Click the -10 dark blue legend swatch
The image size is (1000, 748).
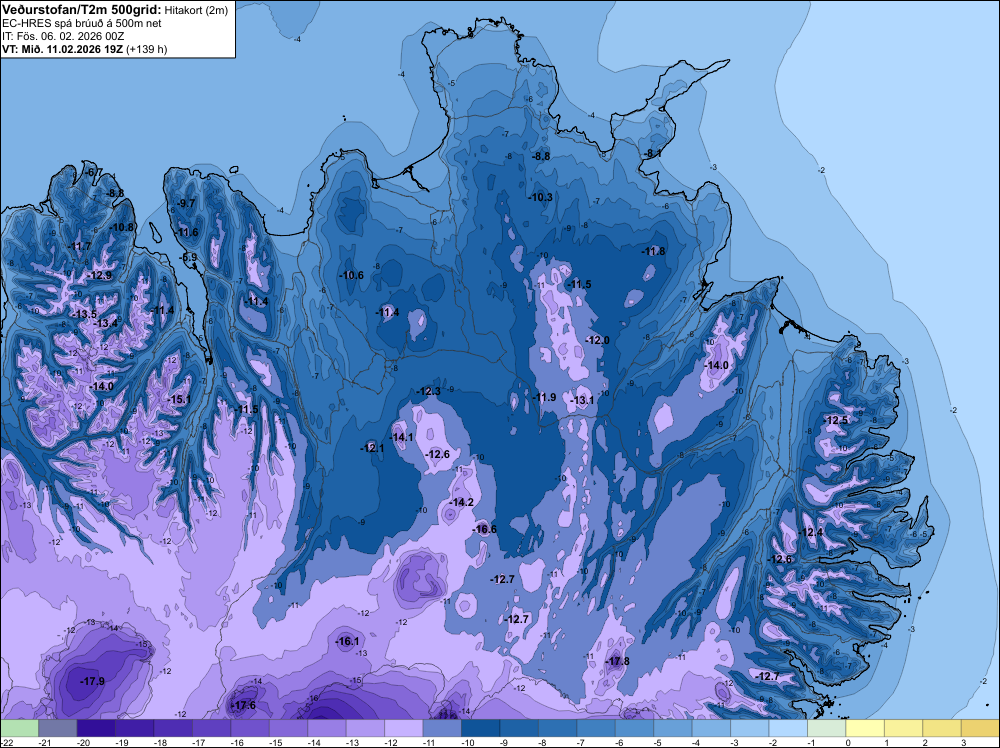point(480,728)
